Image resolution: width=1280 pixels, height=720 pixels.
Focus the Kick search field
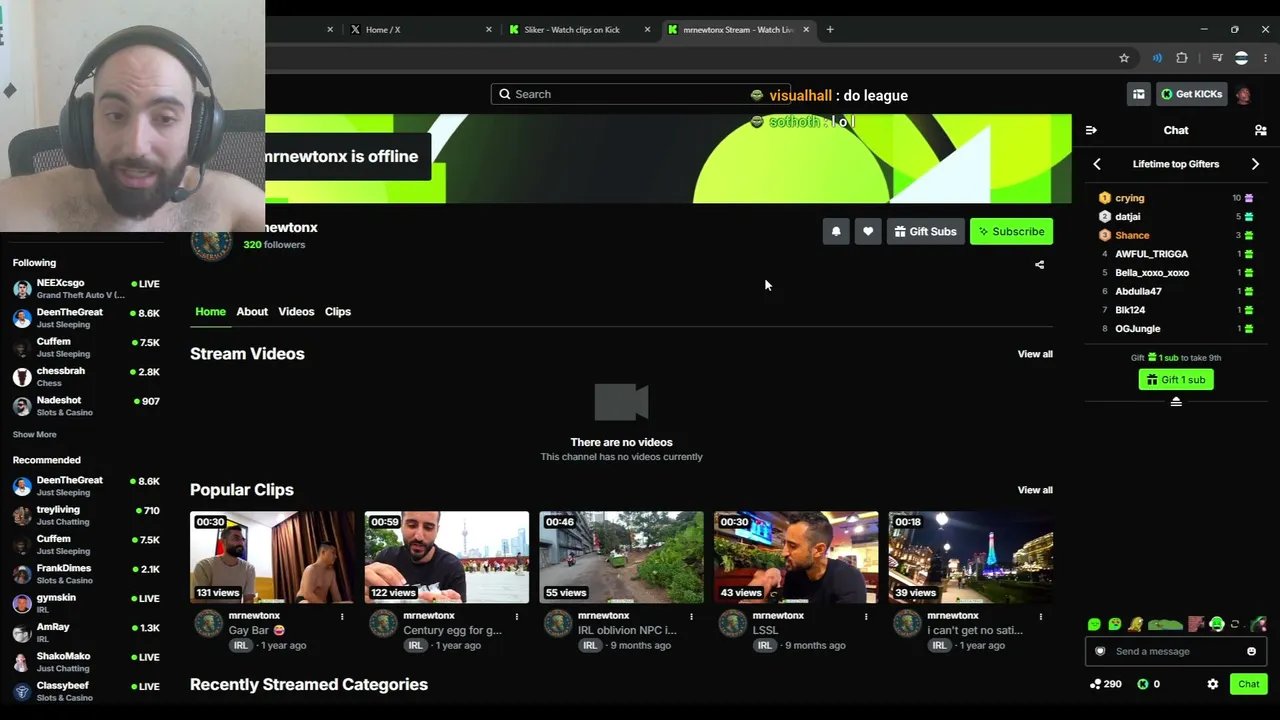(x=640, y=94)
